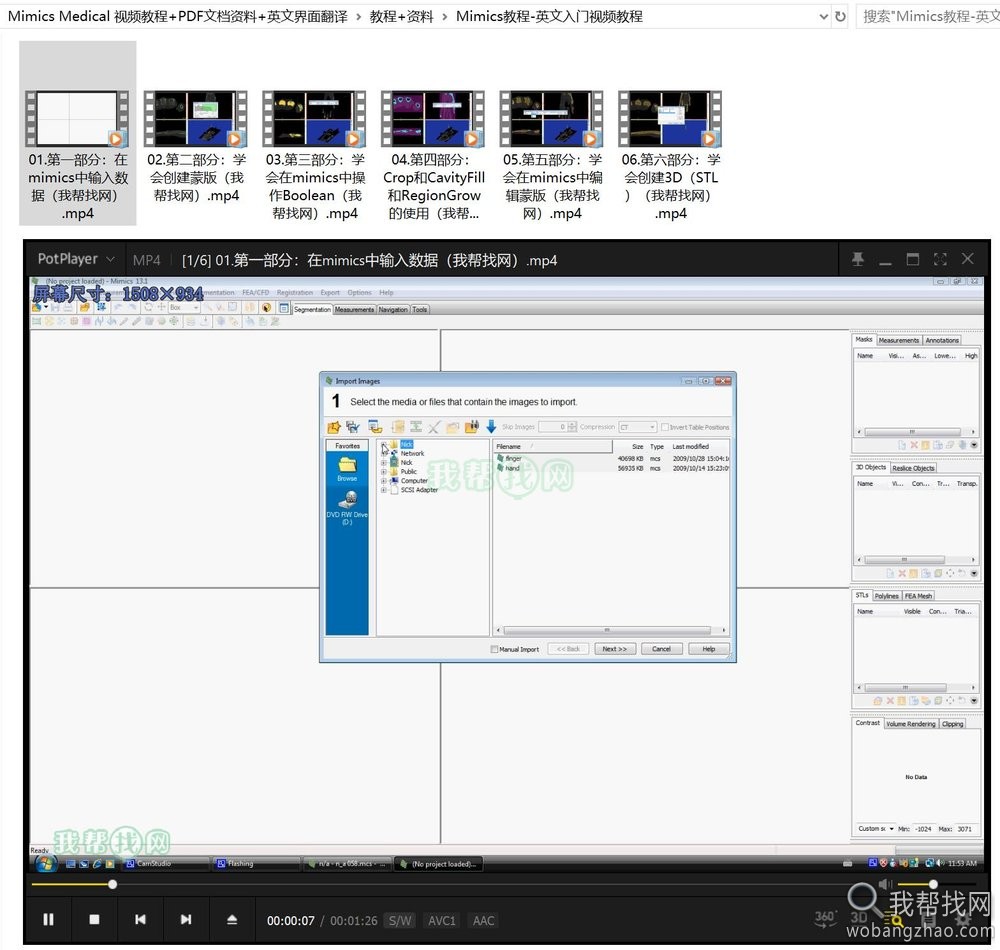The width and height of the screenshot is (1000, 950).
Task: Pause the PotPlayer video
Action: click(48, 919)
